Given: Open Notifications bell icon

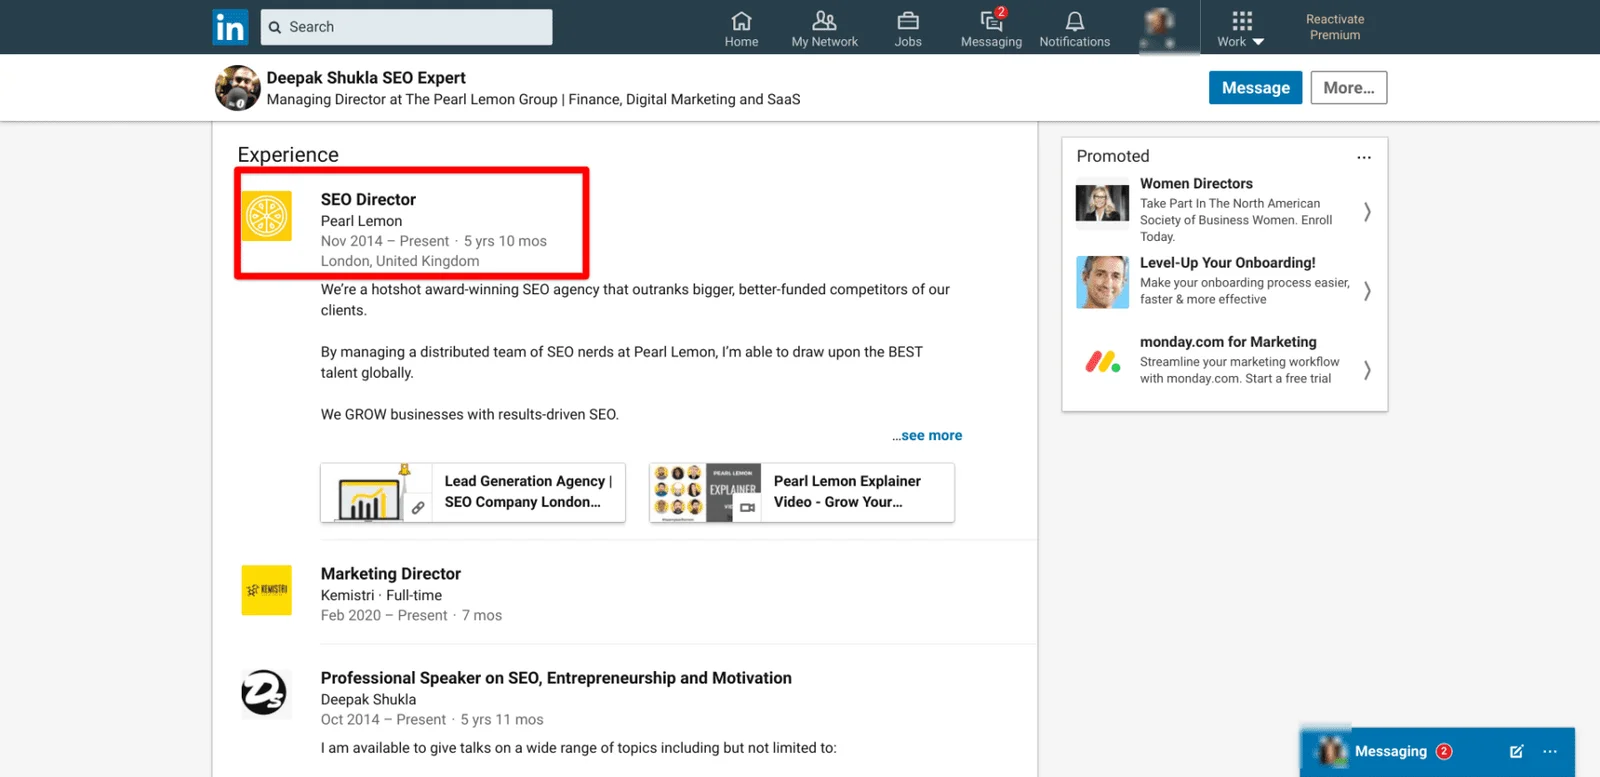Looking at the screenshot, I should [1074, 29].
